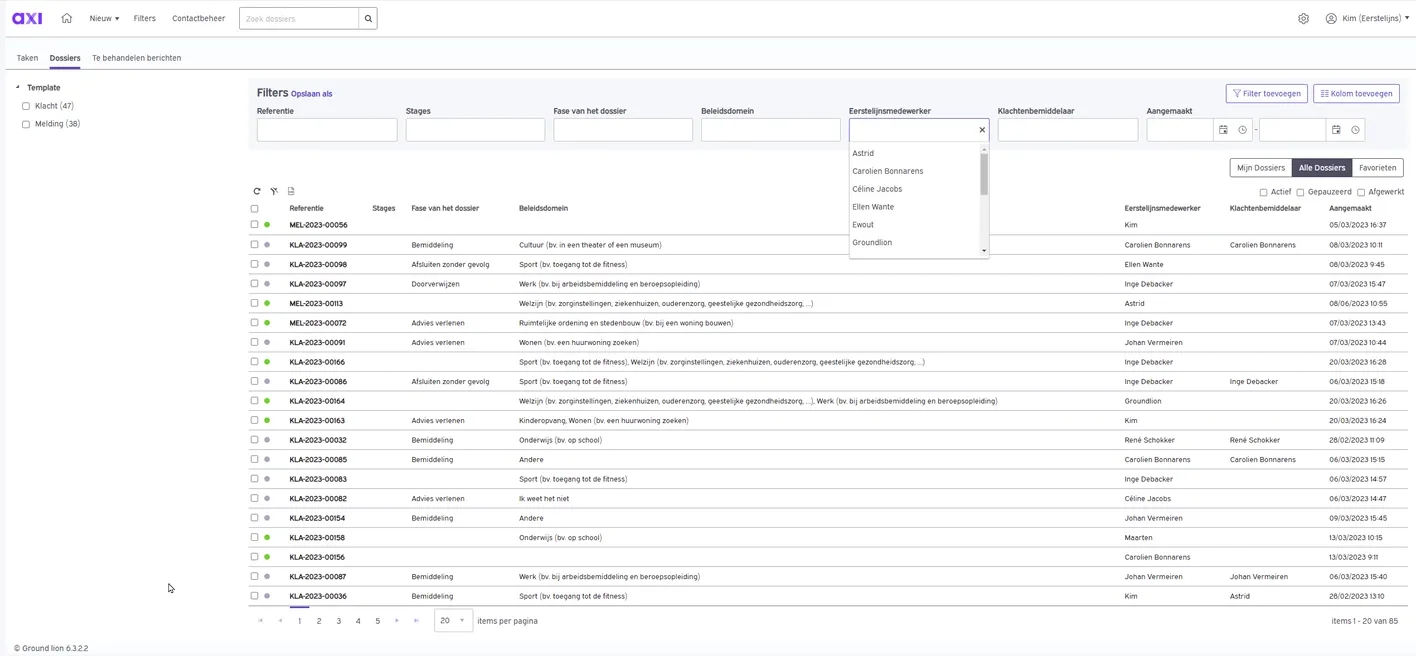Image resolution: width=1416 pixels, height=656 pixels.
Task: Enable the Actief checkbox
Action: 1263,192
